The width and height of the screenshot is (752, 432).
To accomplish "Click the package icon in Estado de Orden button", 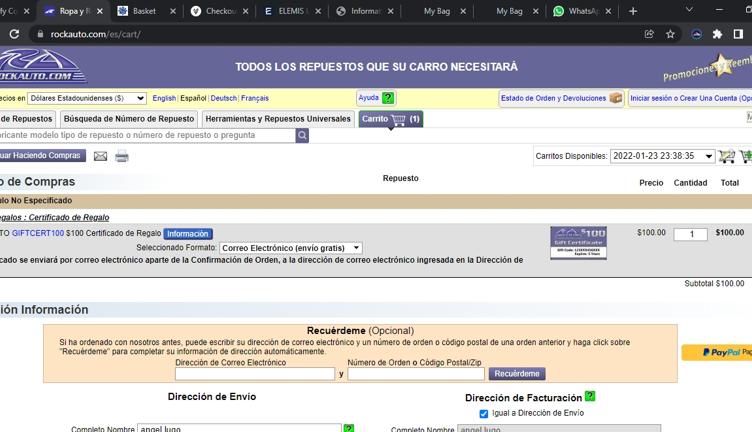I will pyautogui.click(x=615, y=98).
